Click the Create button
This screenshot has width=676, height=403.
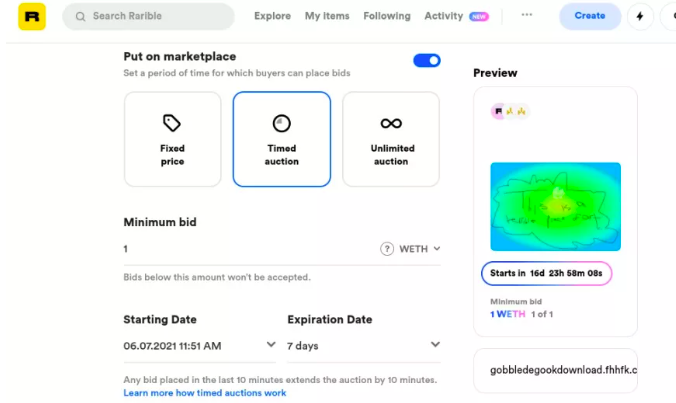point(590,16)
